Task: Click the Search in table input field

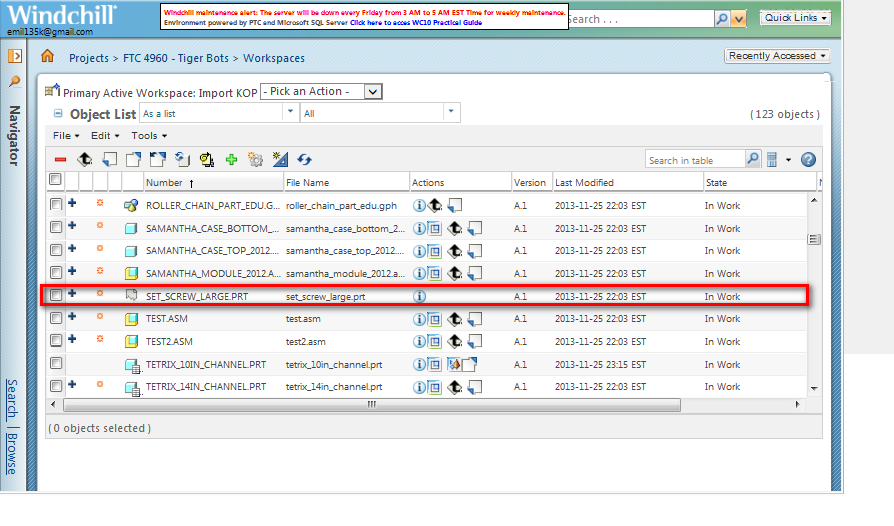Action: 695,160
